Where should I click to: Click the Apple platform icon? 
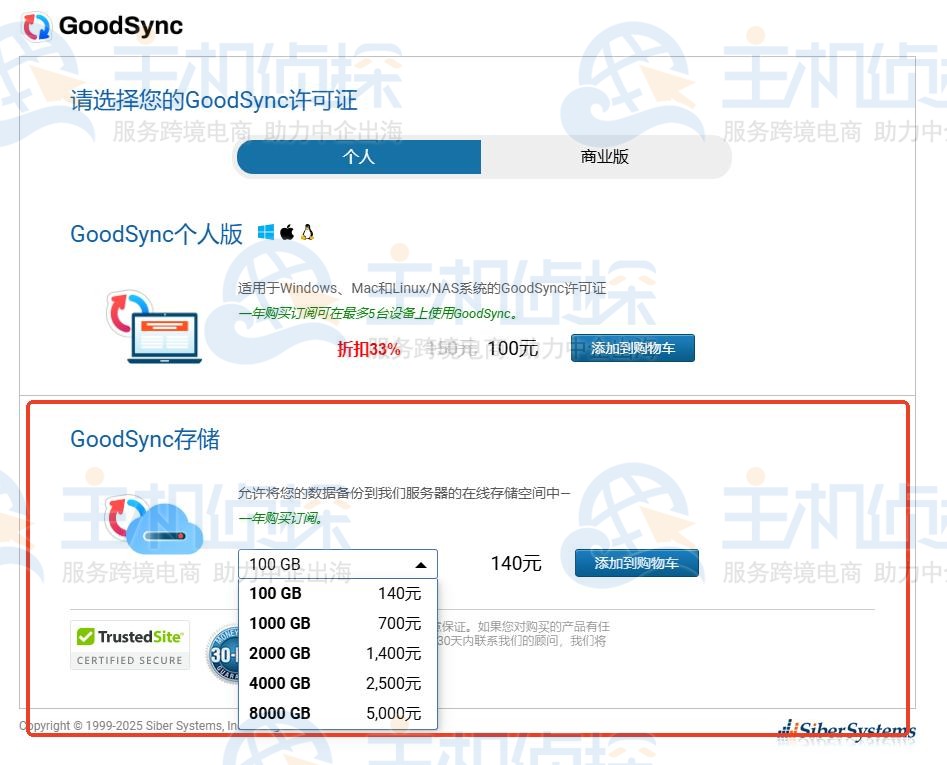(x=287, y=232)
